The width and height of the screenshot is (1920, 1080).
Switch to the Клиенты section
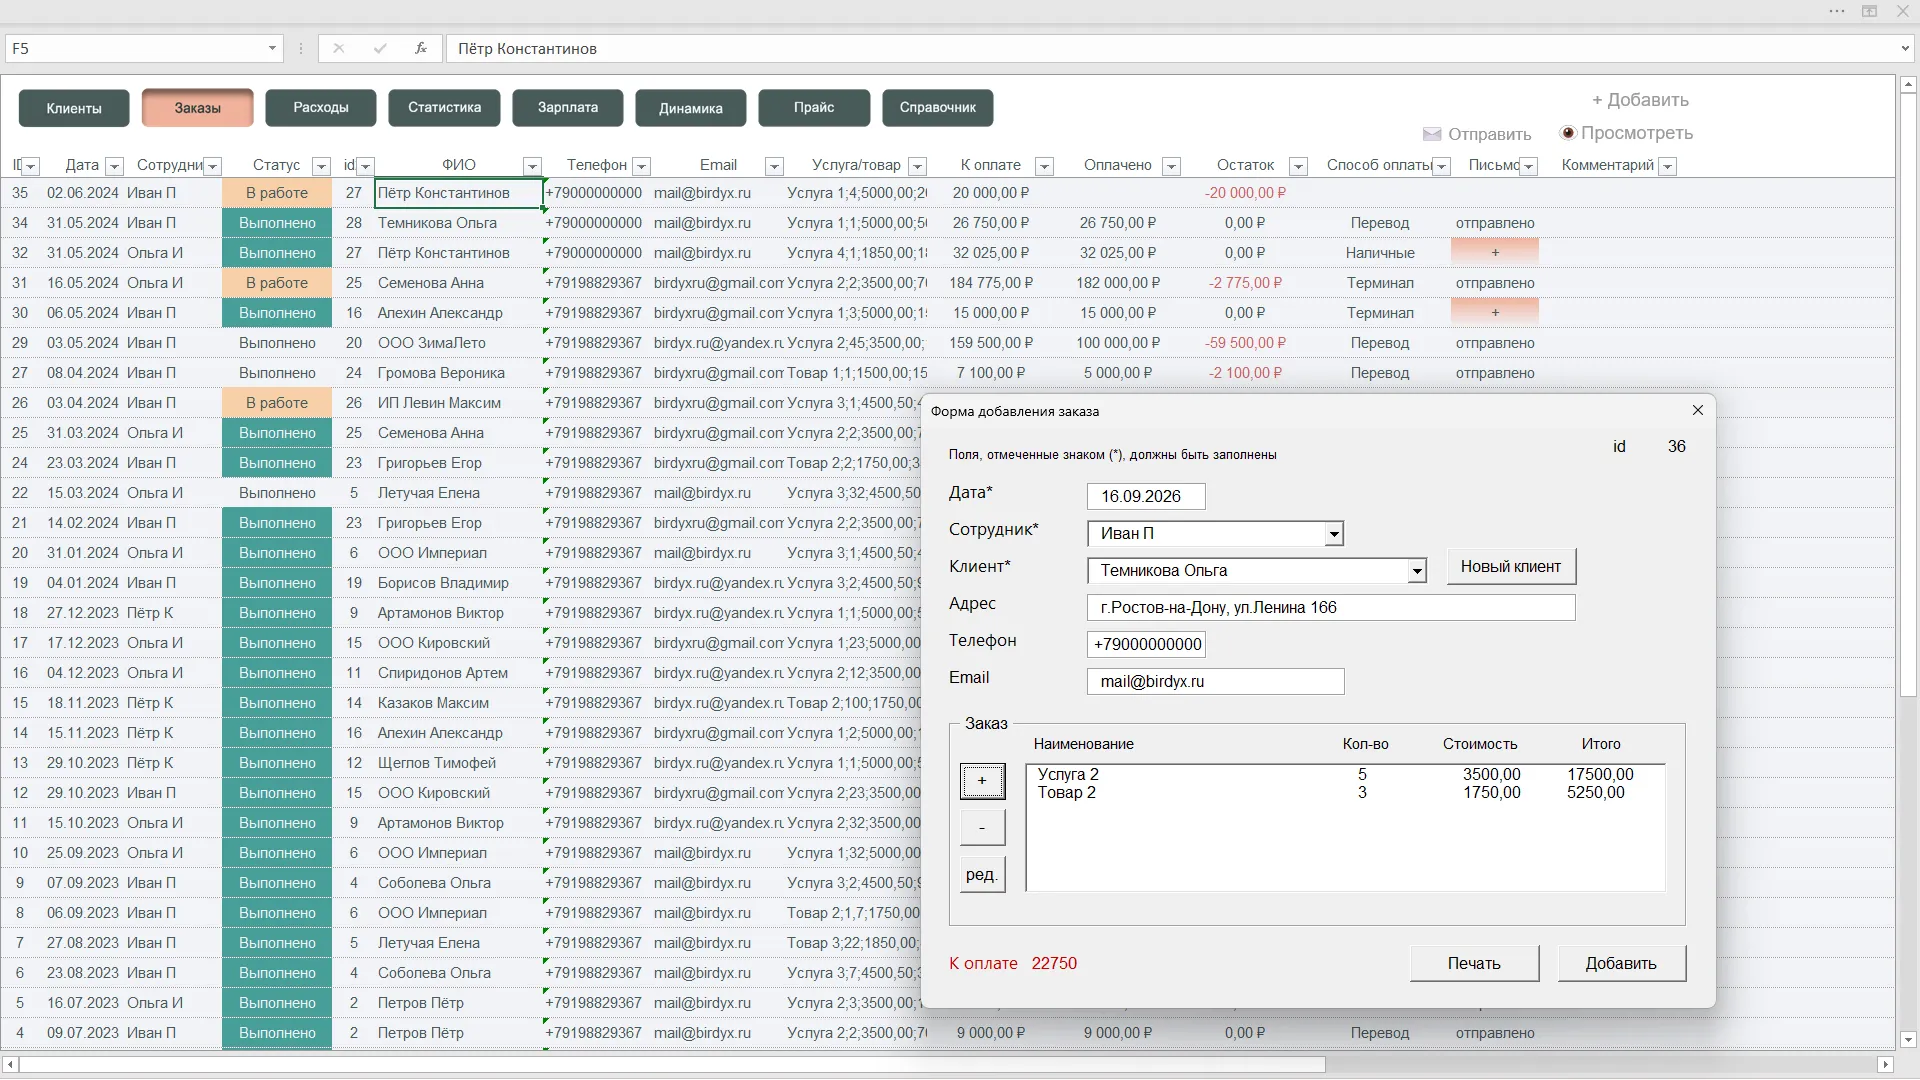[74, 108]
